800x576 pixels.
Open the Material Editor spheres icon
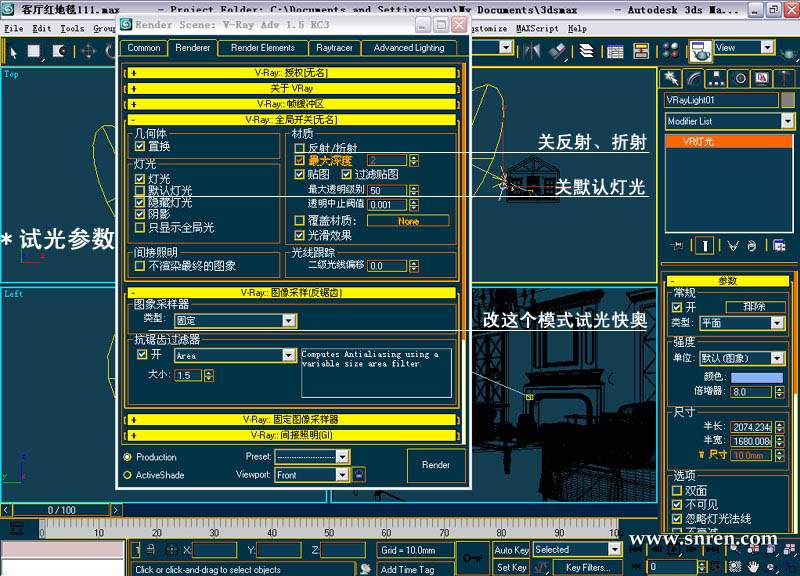click(671, 51)
